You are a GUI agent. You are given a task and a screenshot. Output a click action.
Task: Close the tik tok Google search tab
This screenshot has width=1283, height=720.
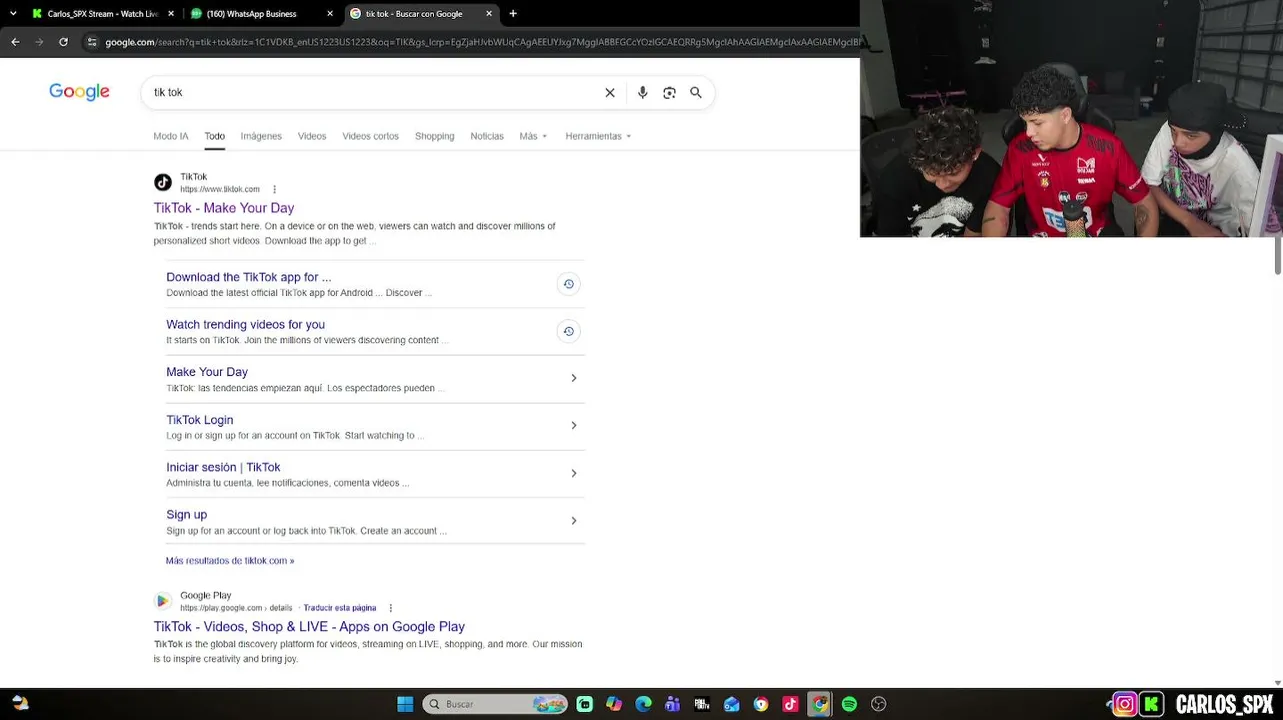pos(489,14)
